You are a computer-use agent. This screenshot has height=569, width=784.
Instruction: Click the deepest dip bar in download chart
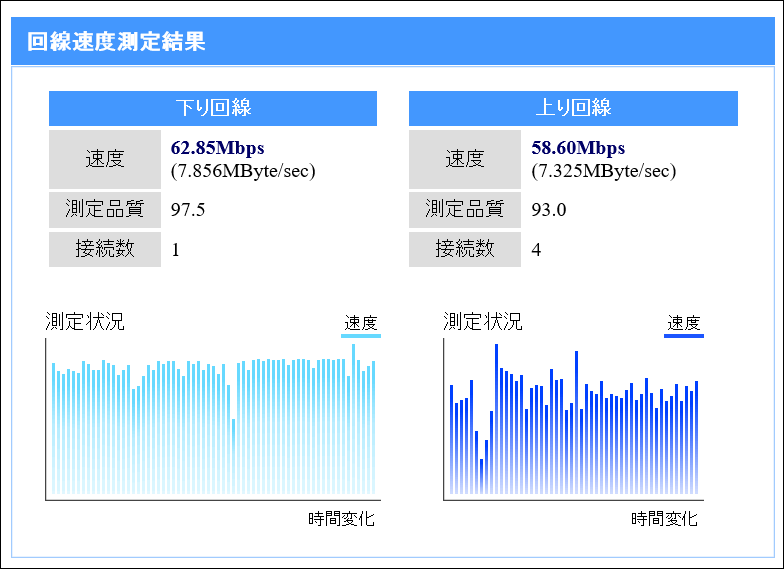(x=233, y=455)
